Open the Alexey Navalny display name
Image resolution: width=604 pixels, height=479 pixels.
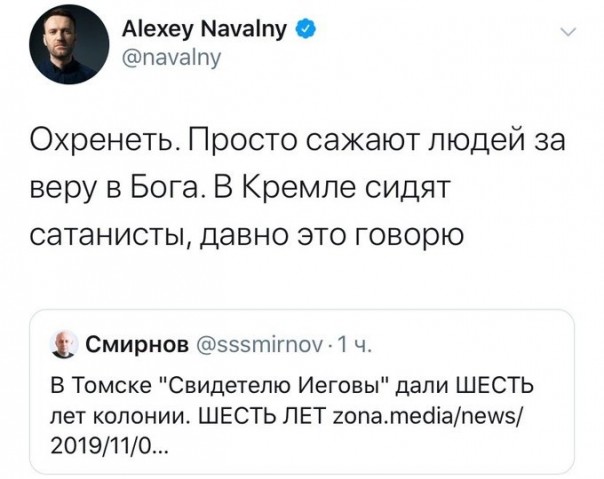(x=206, y=33)
